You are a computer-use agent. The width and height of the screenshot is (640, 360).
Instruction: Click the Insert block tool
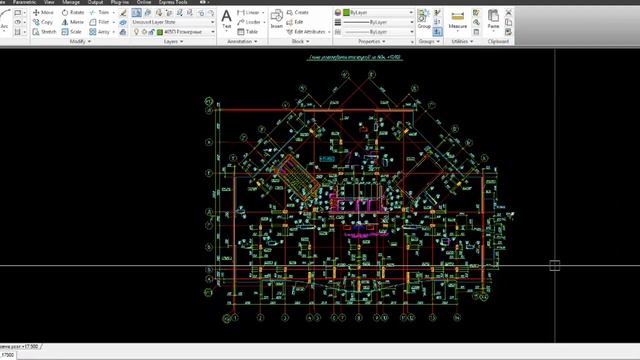click(x=277, y=20)
